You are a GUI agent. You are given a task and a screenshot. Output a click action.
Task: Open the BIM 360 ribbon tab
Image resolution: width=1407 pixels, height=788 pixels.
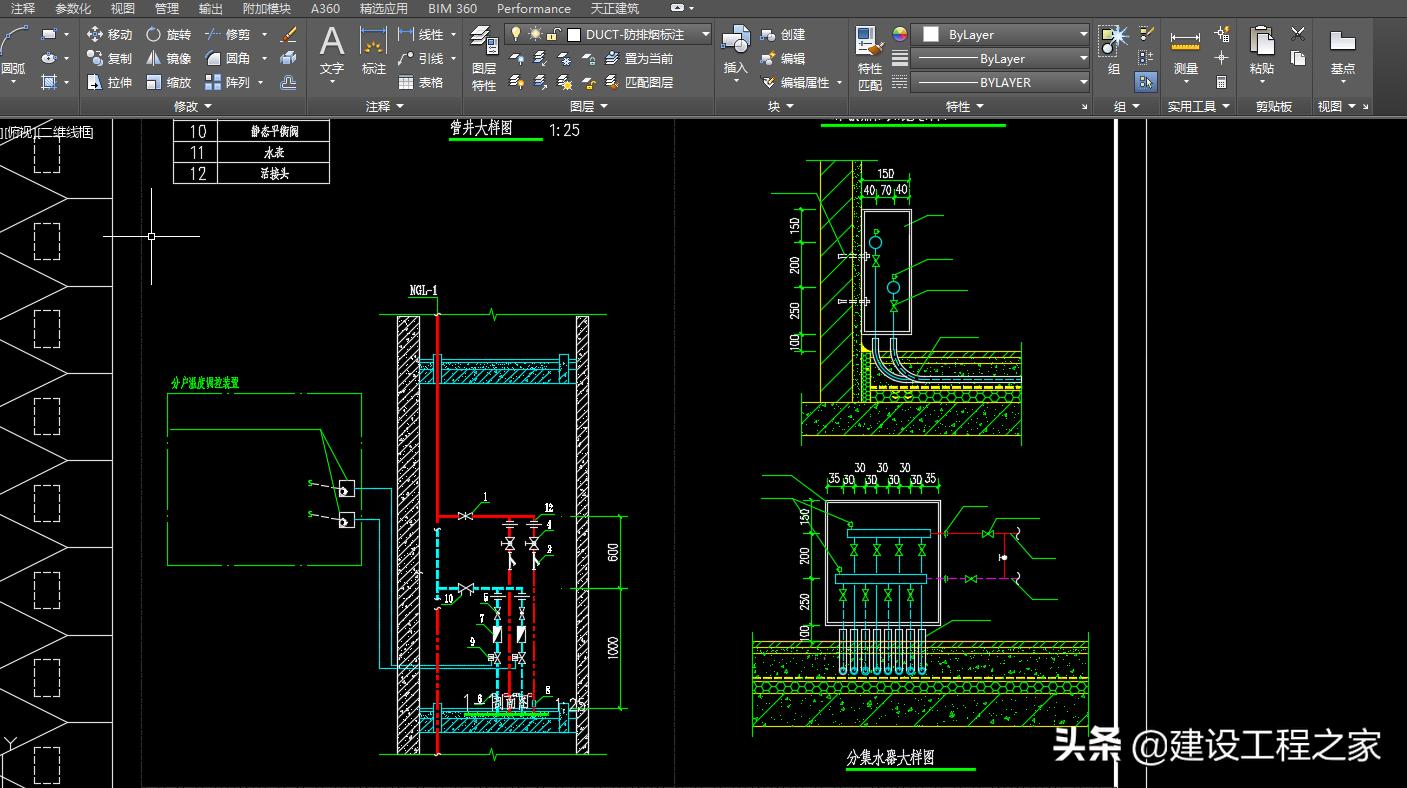tap(452, 8)
